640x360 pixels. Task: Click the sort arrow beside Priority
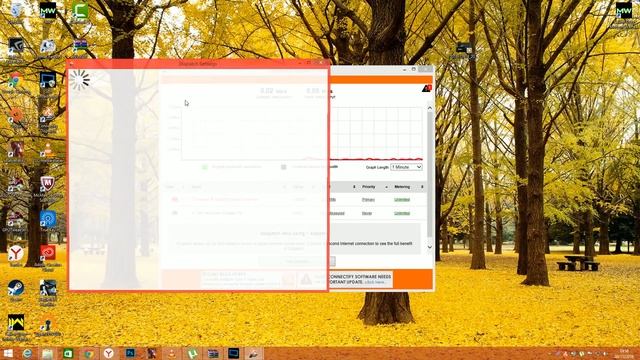(x=387, y=187)
